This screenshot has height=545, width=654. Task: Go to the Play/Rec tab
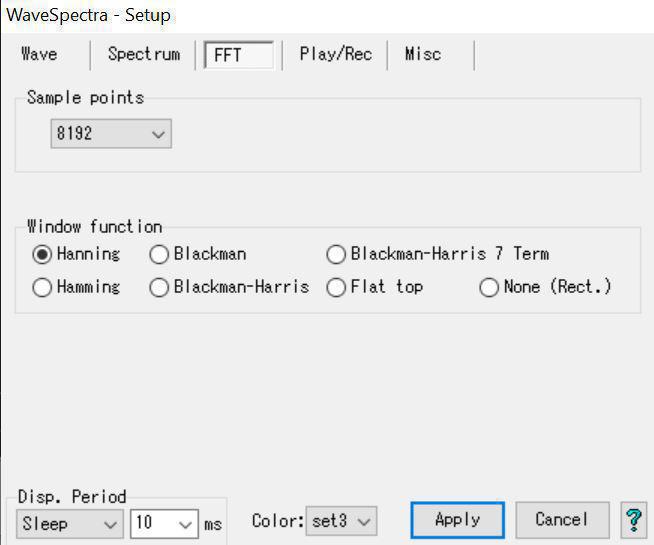[x=335, y=54]
